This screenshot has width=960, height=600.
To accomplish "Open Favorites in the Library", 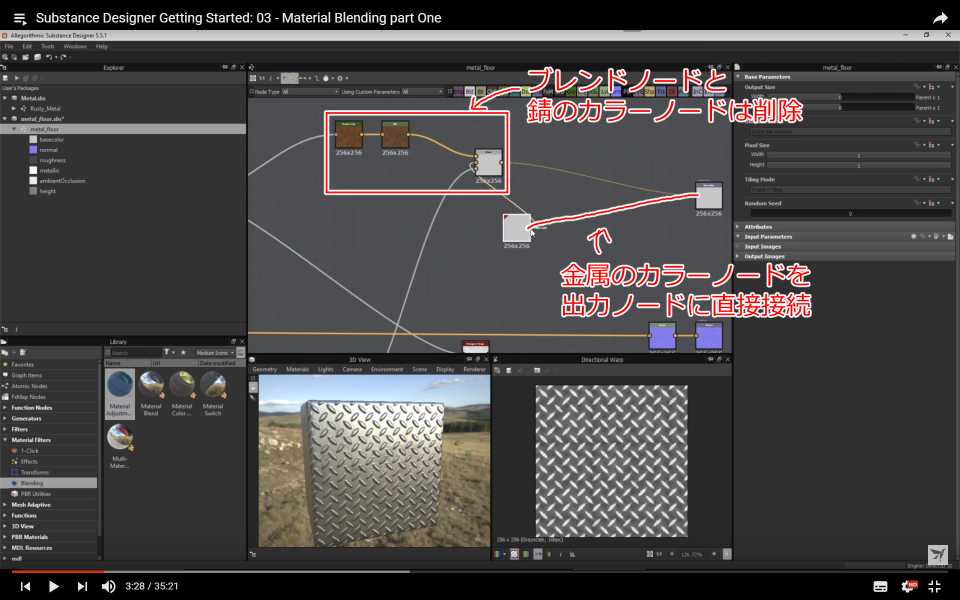I will [x=22, y=365].
